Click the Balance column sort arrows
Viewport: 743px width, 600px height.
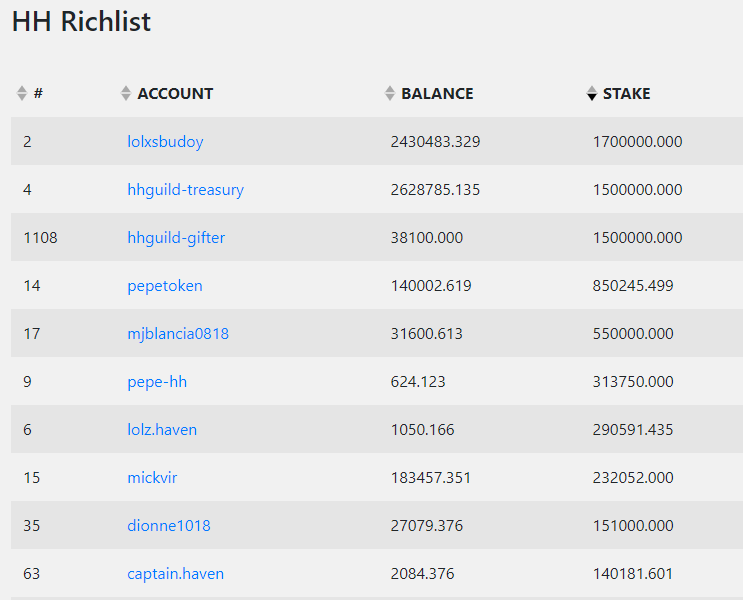point(390,93)
